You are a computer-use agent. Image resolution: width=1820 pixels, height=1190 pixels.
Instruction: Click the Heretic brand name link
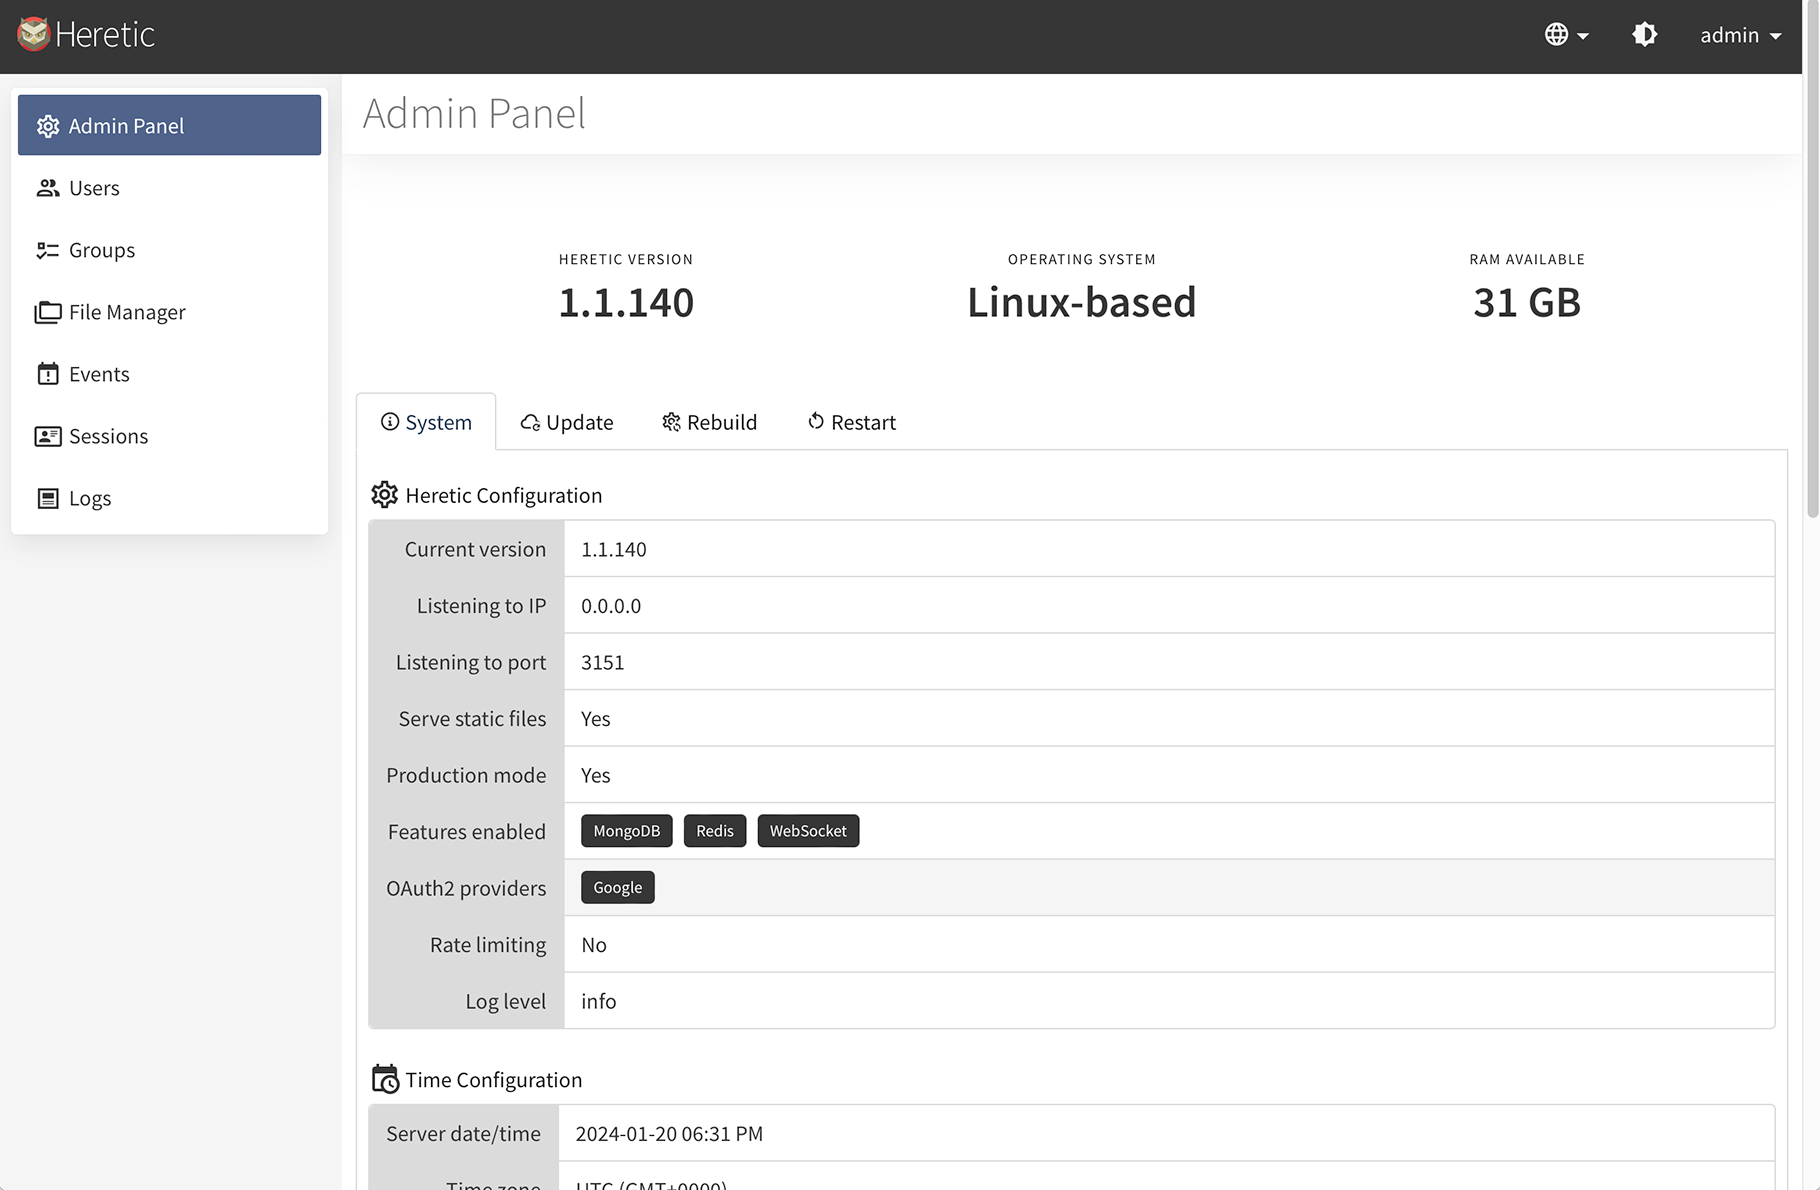[x=105, y=35]
